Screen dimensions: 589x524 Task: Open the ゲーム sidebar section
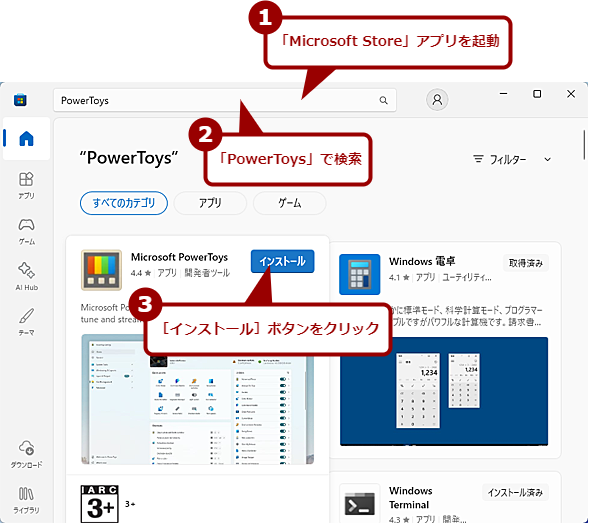(x=26, y=231)
